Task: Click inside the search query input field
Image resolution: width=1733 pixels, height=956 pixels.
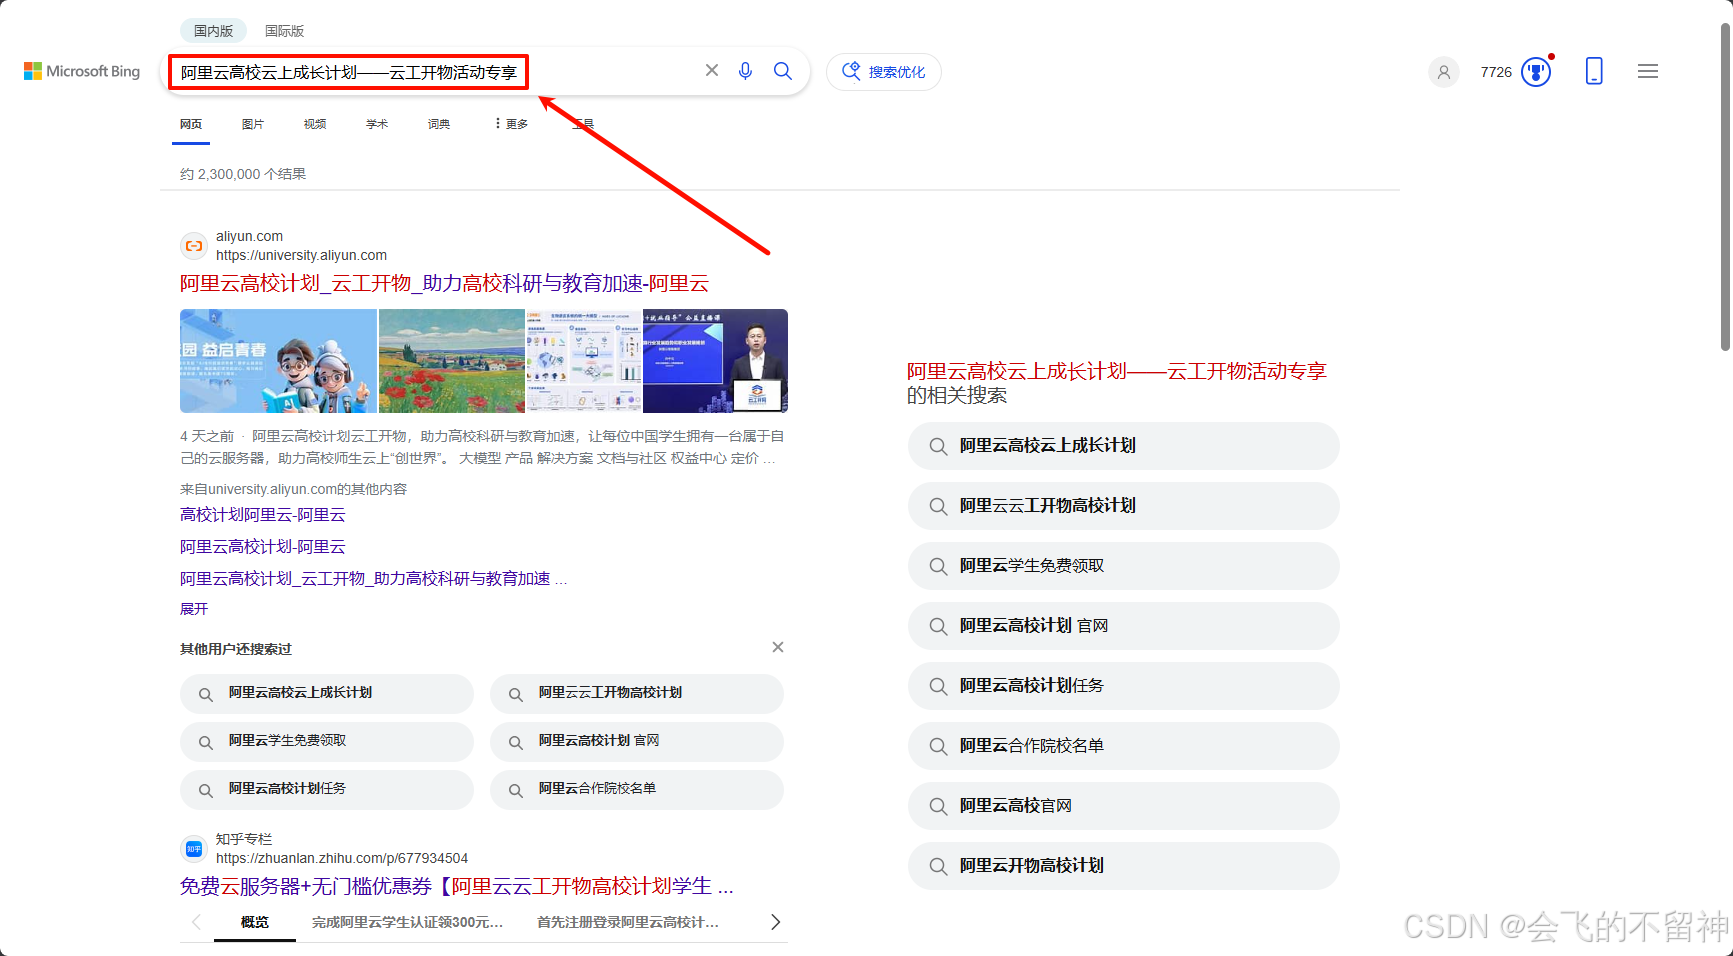Action: pyautogui.click(x=430, y=72)
